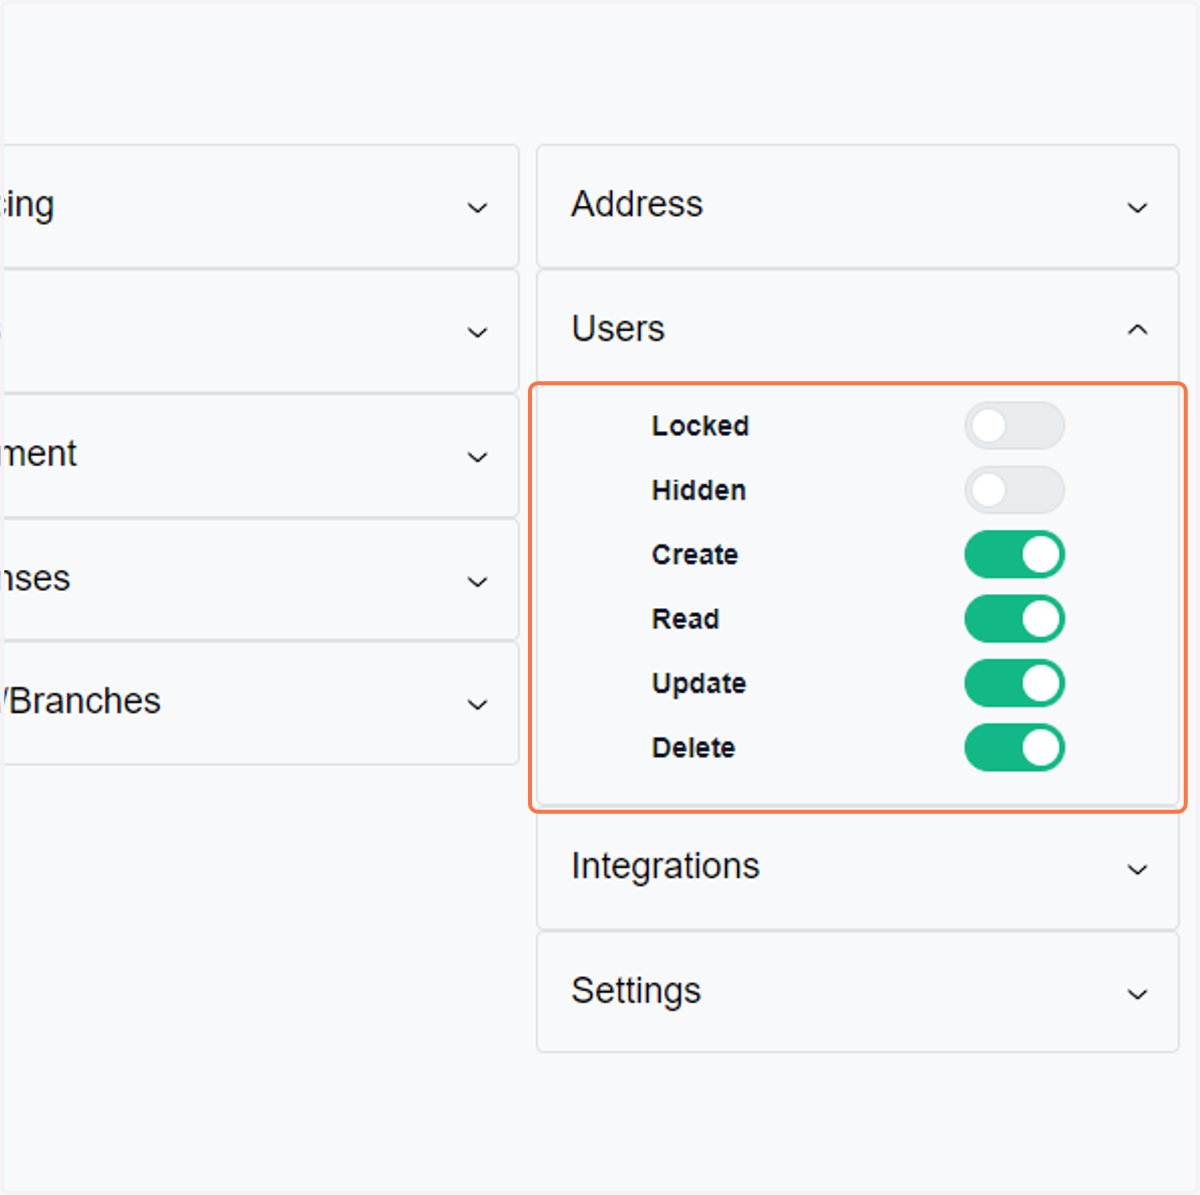Click the Read label
The image size is (1200, 1195).
[685, 619]
